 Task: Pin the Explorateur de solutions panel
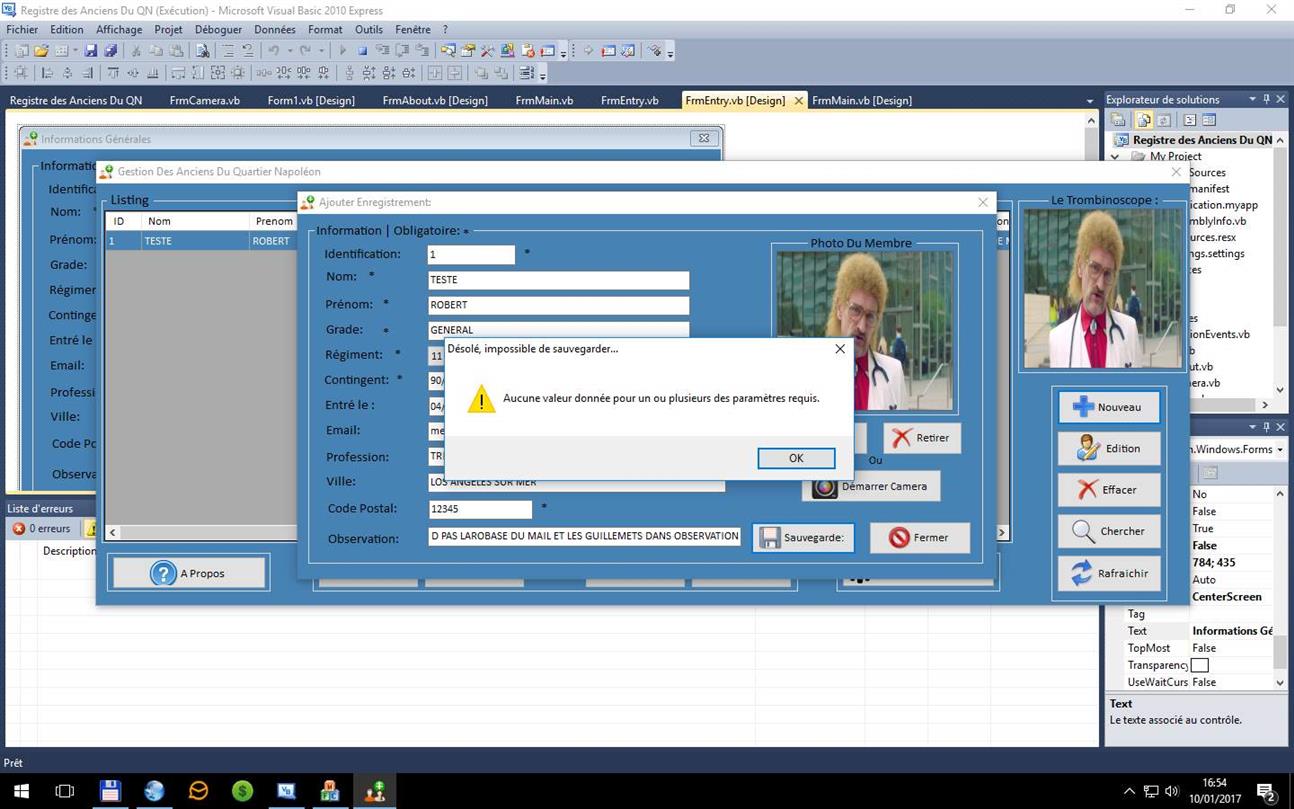pyautogui.click(x=1266, y=99)
